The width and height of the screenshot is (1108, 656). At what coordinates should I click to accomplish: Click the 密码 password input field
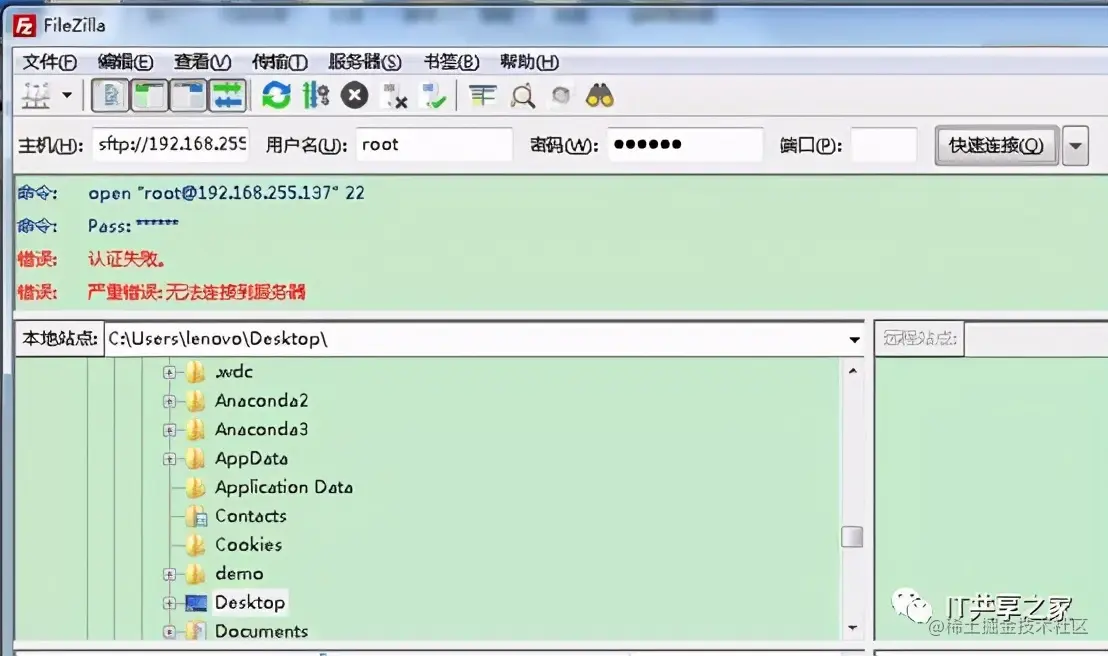[x=684, y=144]
